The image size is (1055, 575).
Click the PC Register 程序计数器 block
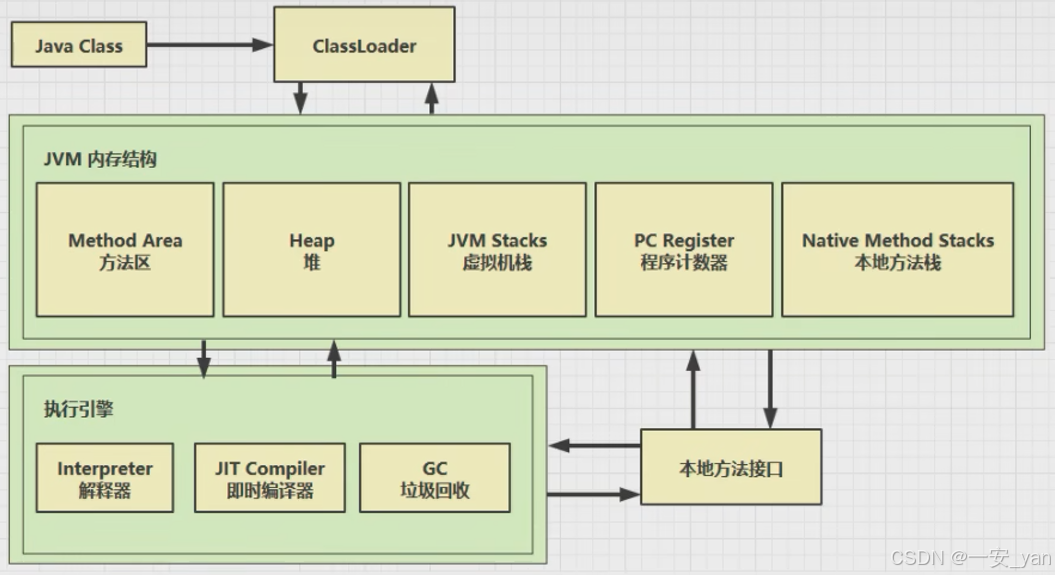[x=684, y=250]
